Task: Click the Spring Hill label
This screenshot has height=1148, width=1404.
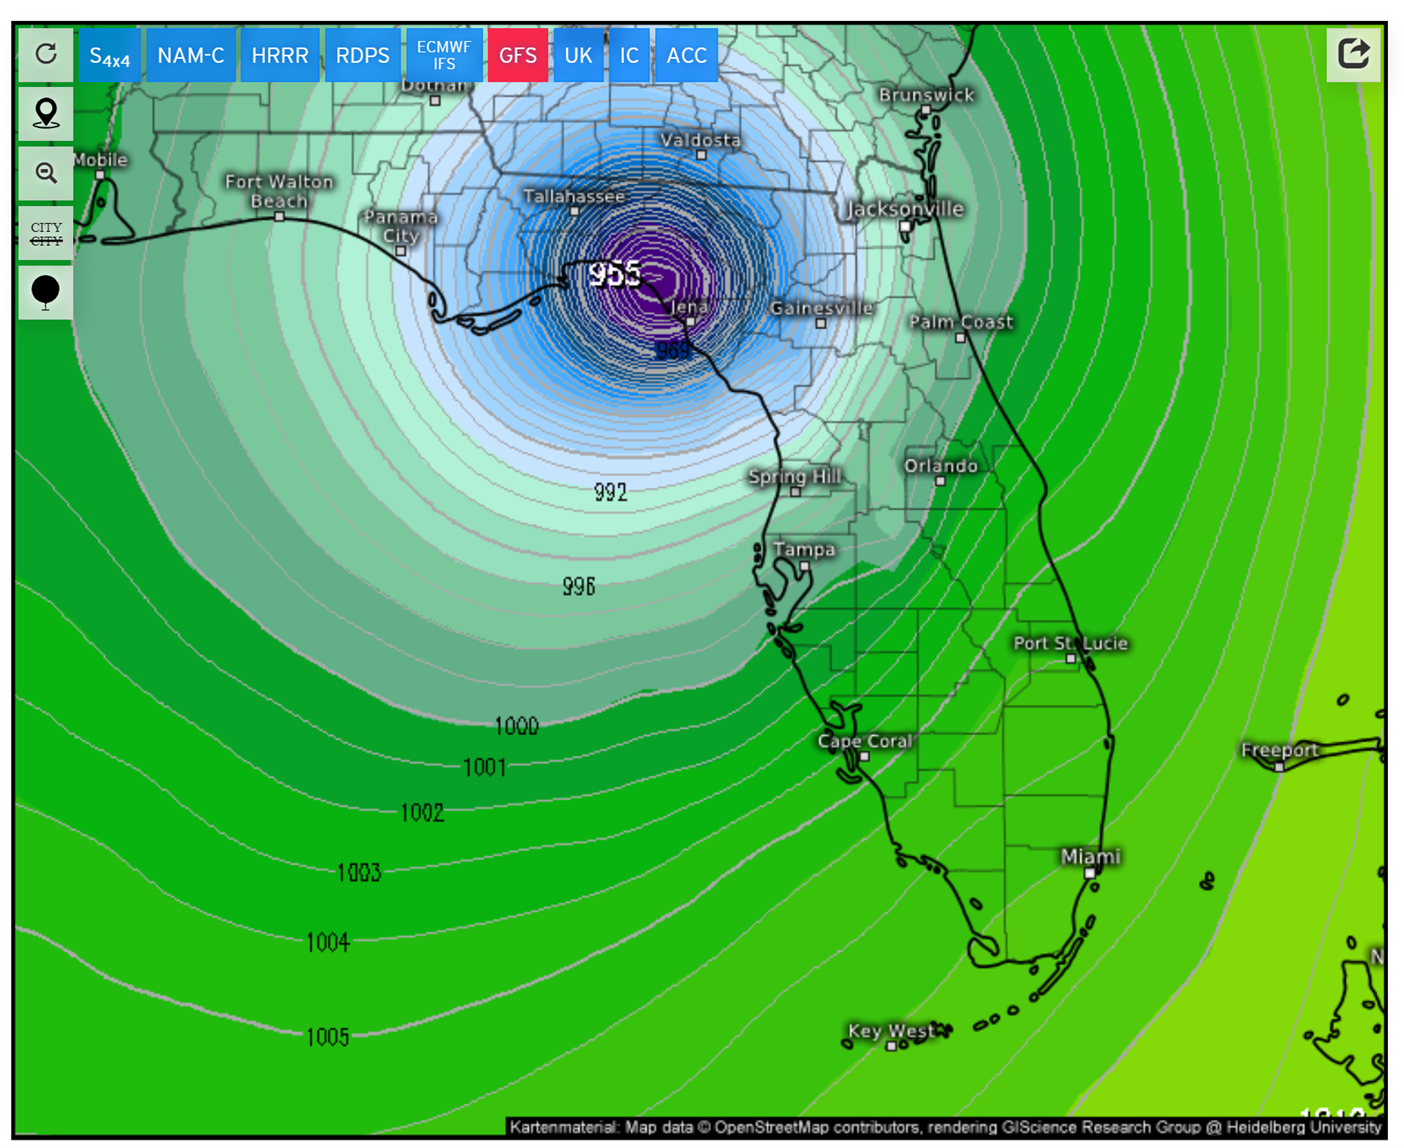Action: [796, 476]
